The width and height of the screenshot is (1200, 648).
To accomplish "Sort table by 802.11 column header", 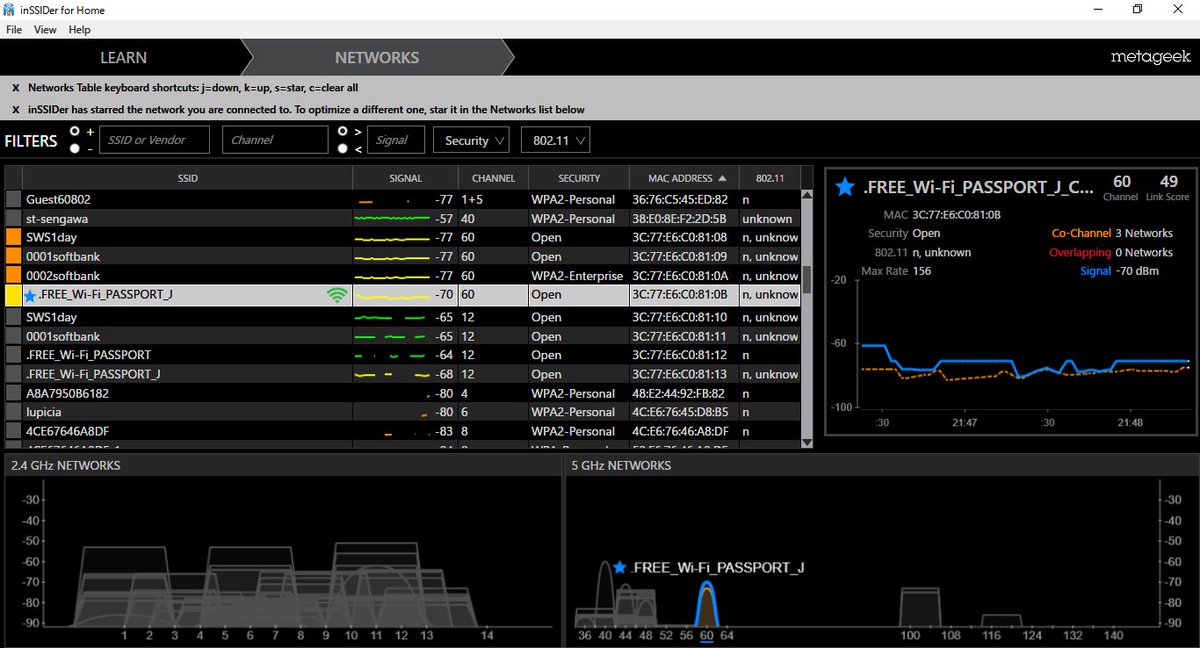I will (x=770, y=178).
